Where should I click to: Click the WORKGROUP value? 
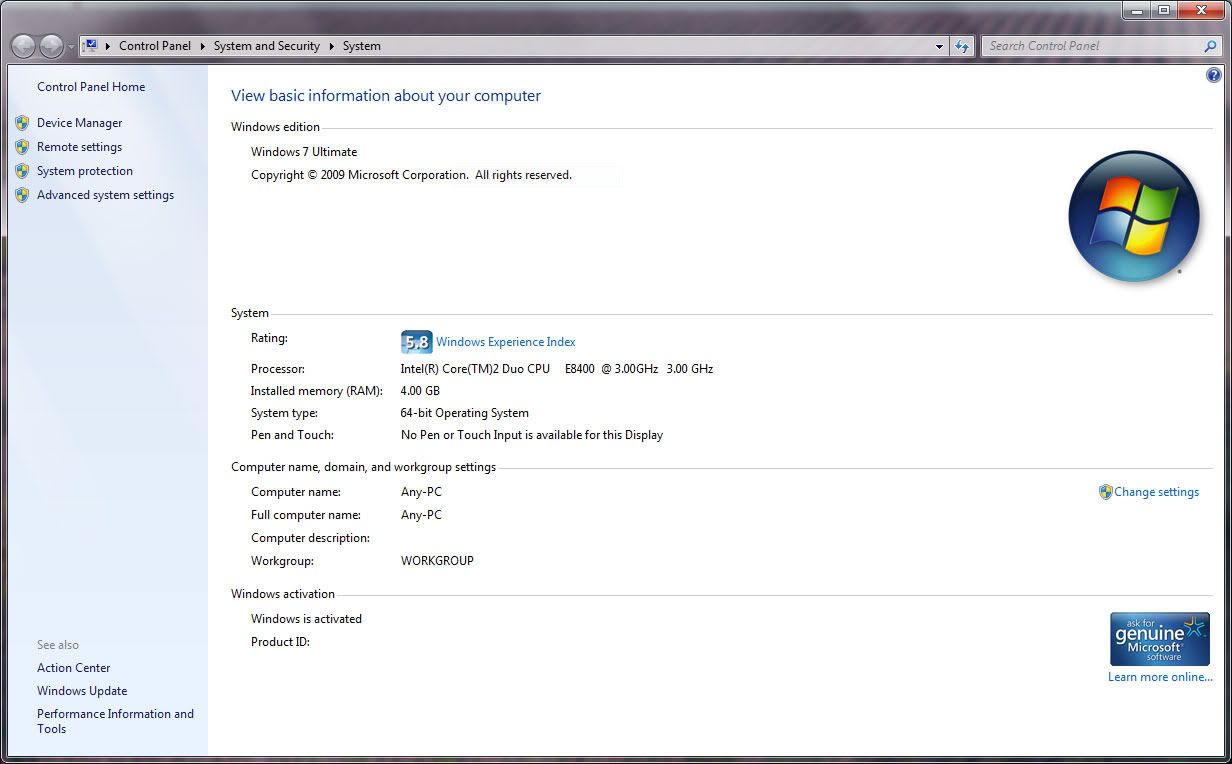437,561
